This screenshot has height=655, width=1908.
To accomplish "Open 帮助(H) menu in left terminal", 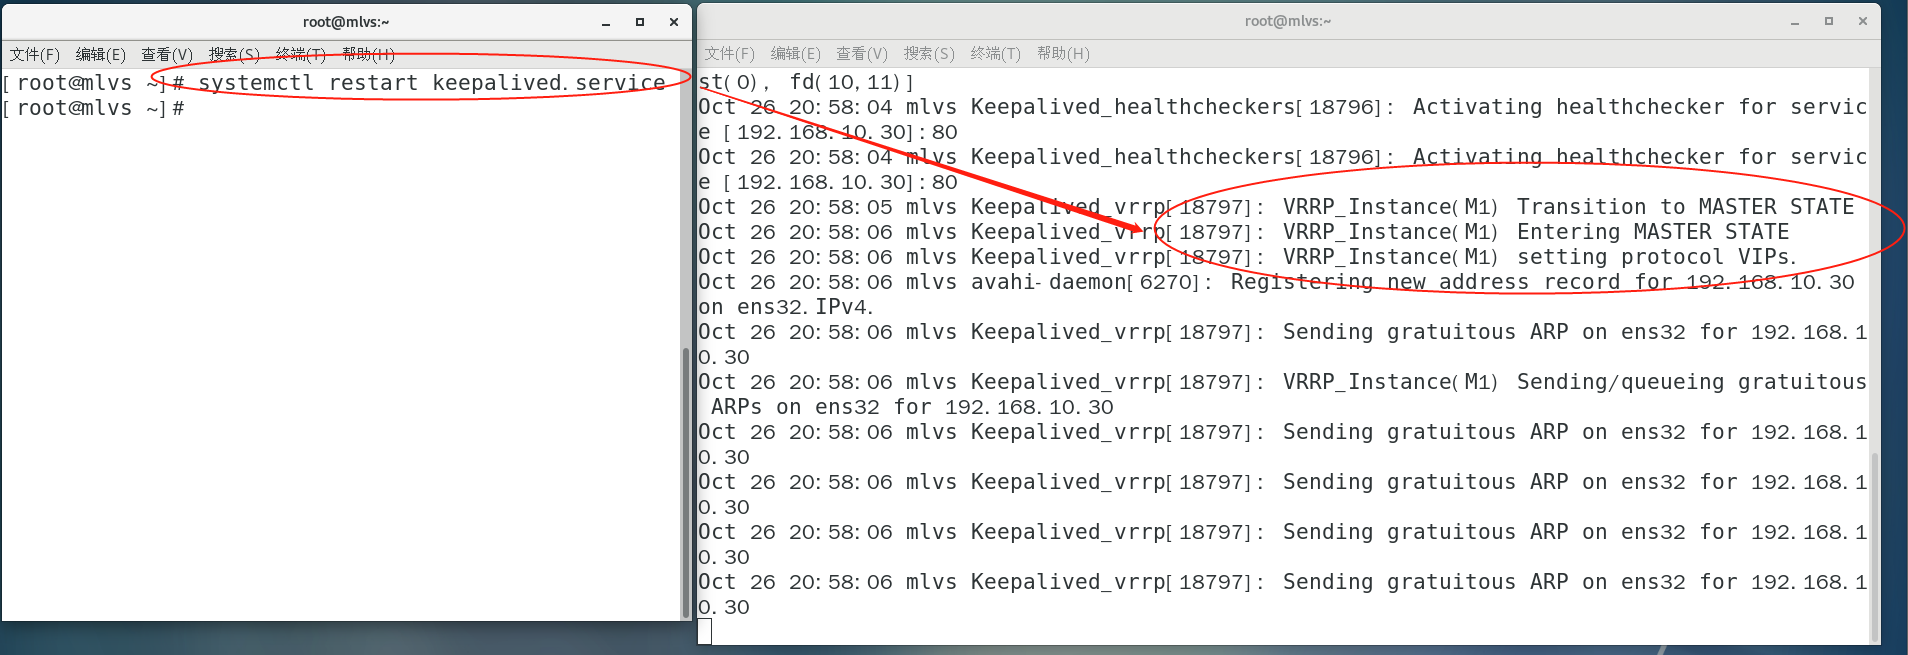I will pyautogui.click(x=368, y=54).
